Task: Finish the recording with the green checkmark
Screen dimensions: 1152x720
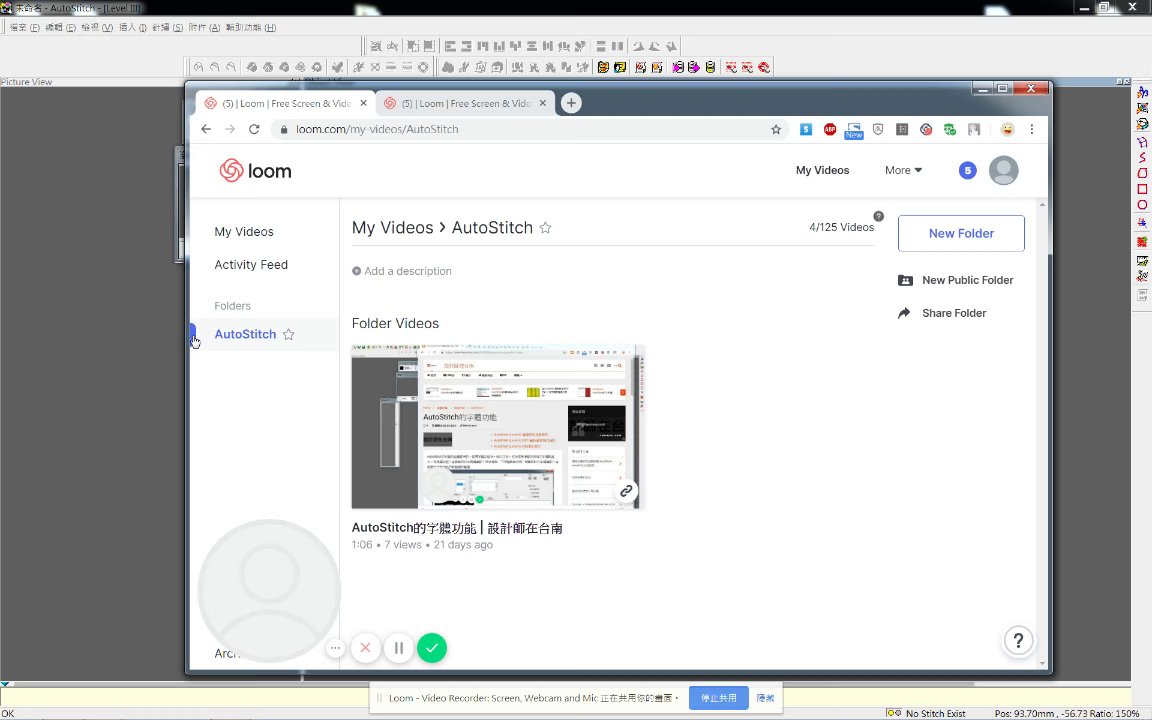Action: [432, 648]
